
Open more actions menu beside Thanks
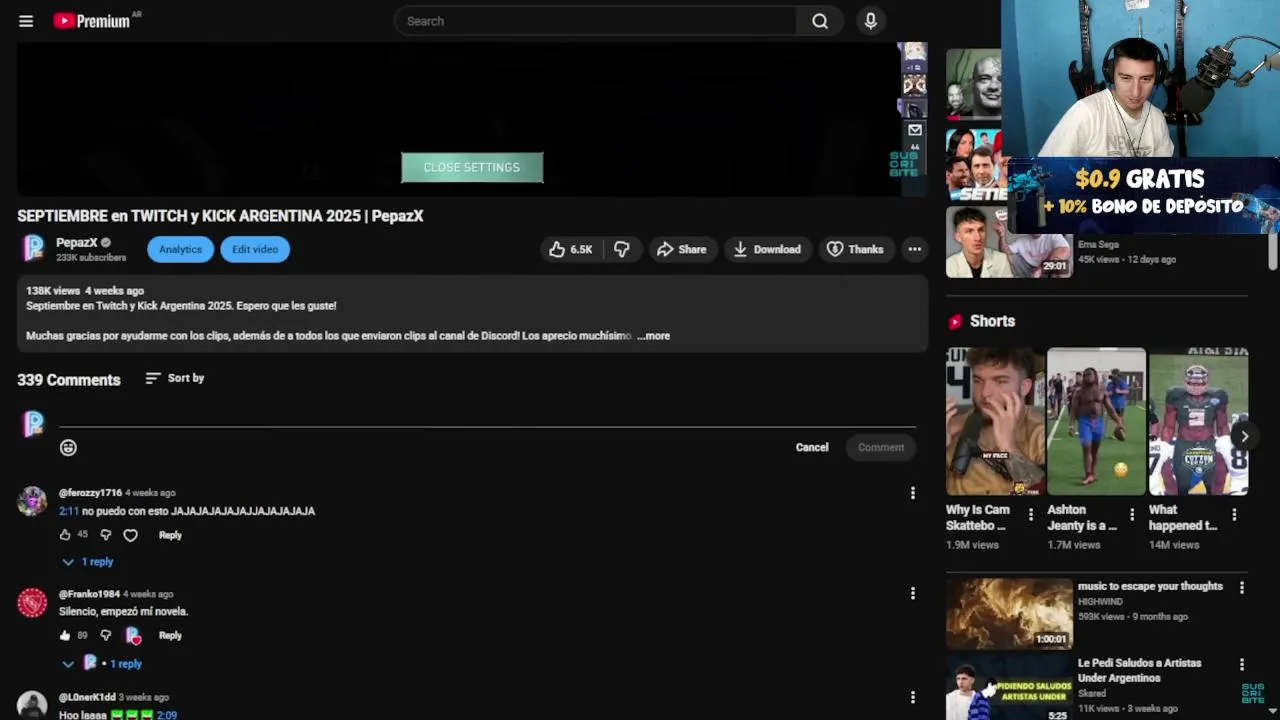(x=914, y=249)
